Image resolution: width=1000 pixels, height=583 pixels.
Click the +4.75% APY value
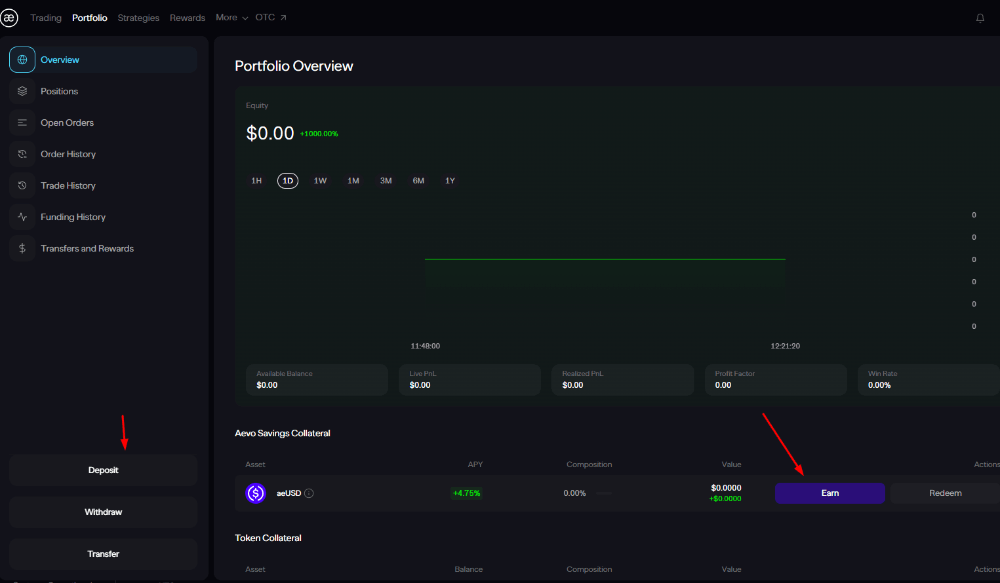[x=466, y=493]
